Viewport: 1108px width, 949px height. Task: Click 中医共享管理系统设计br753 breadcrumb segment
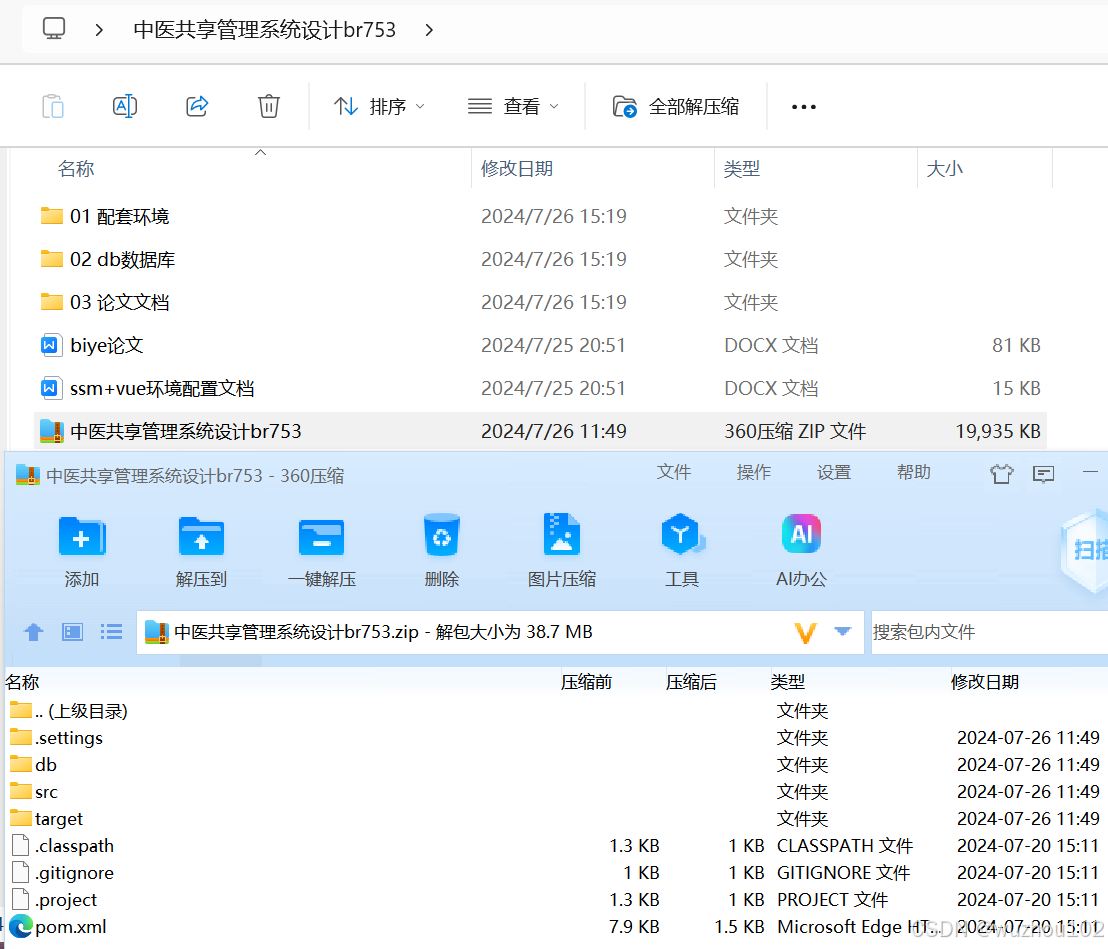264,30
